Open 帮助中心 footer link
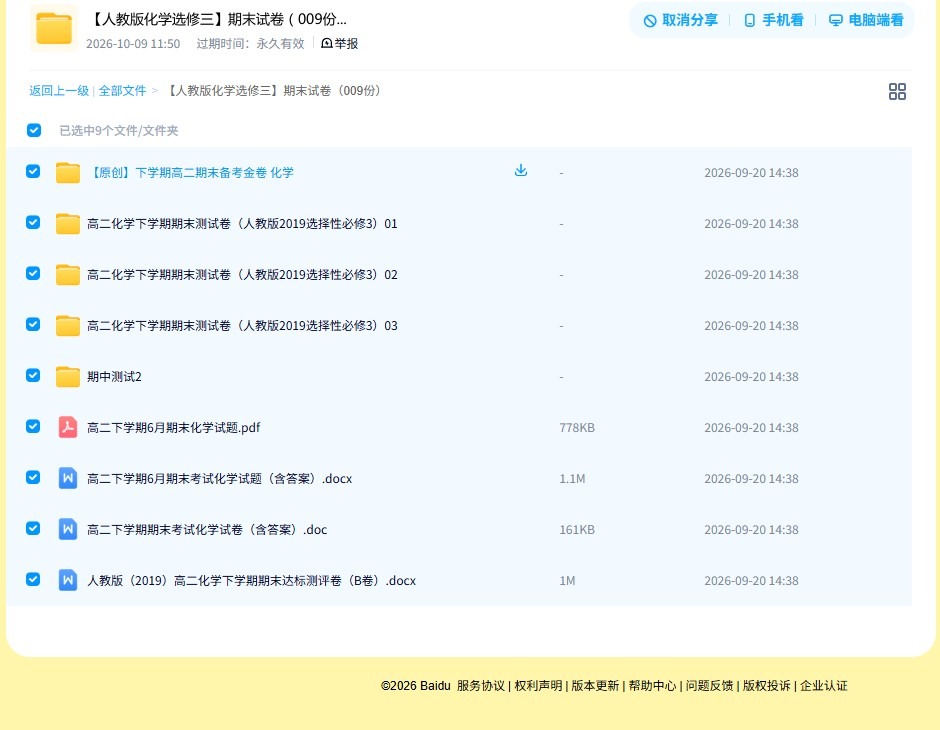940x730 pixels. coord(652,686)
